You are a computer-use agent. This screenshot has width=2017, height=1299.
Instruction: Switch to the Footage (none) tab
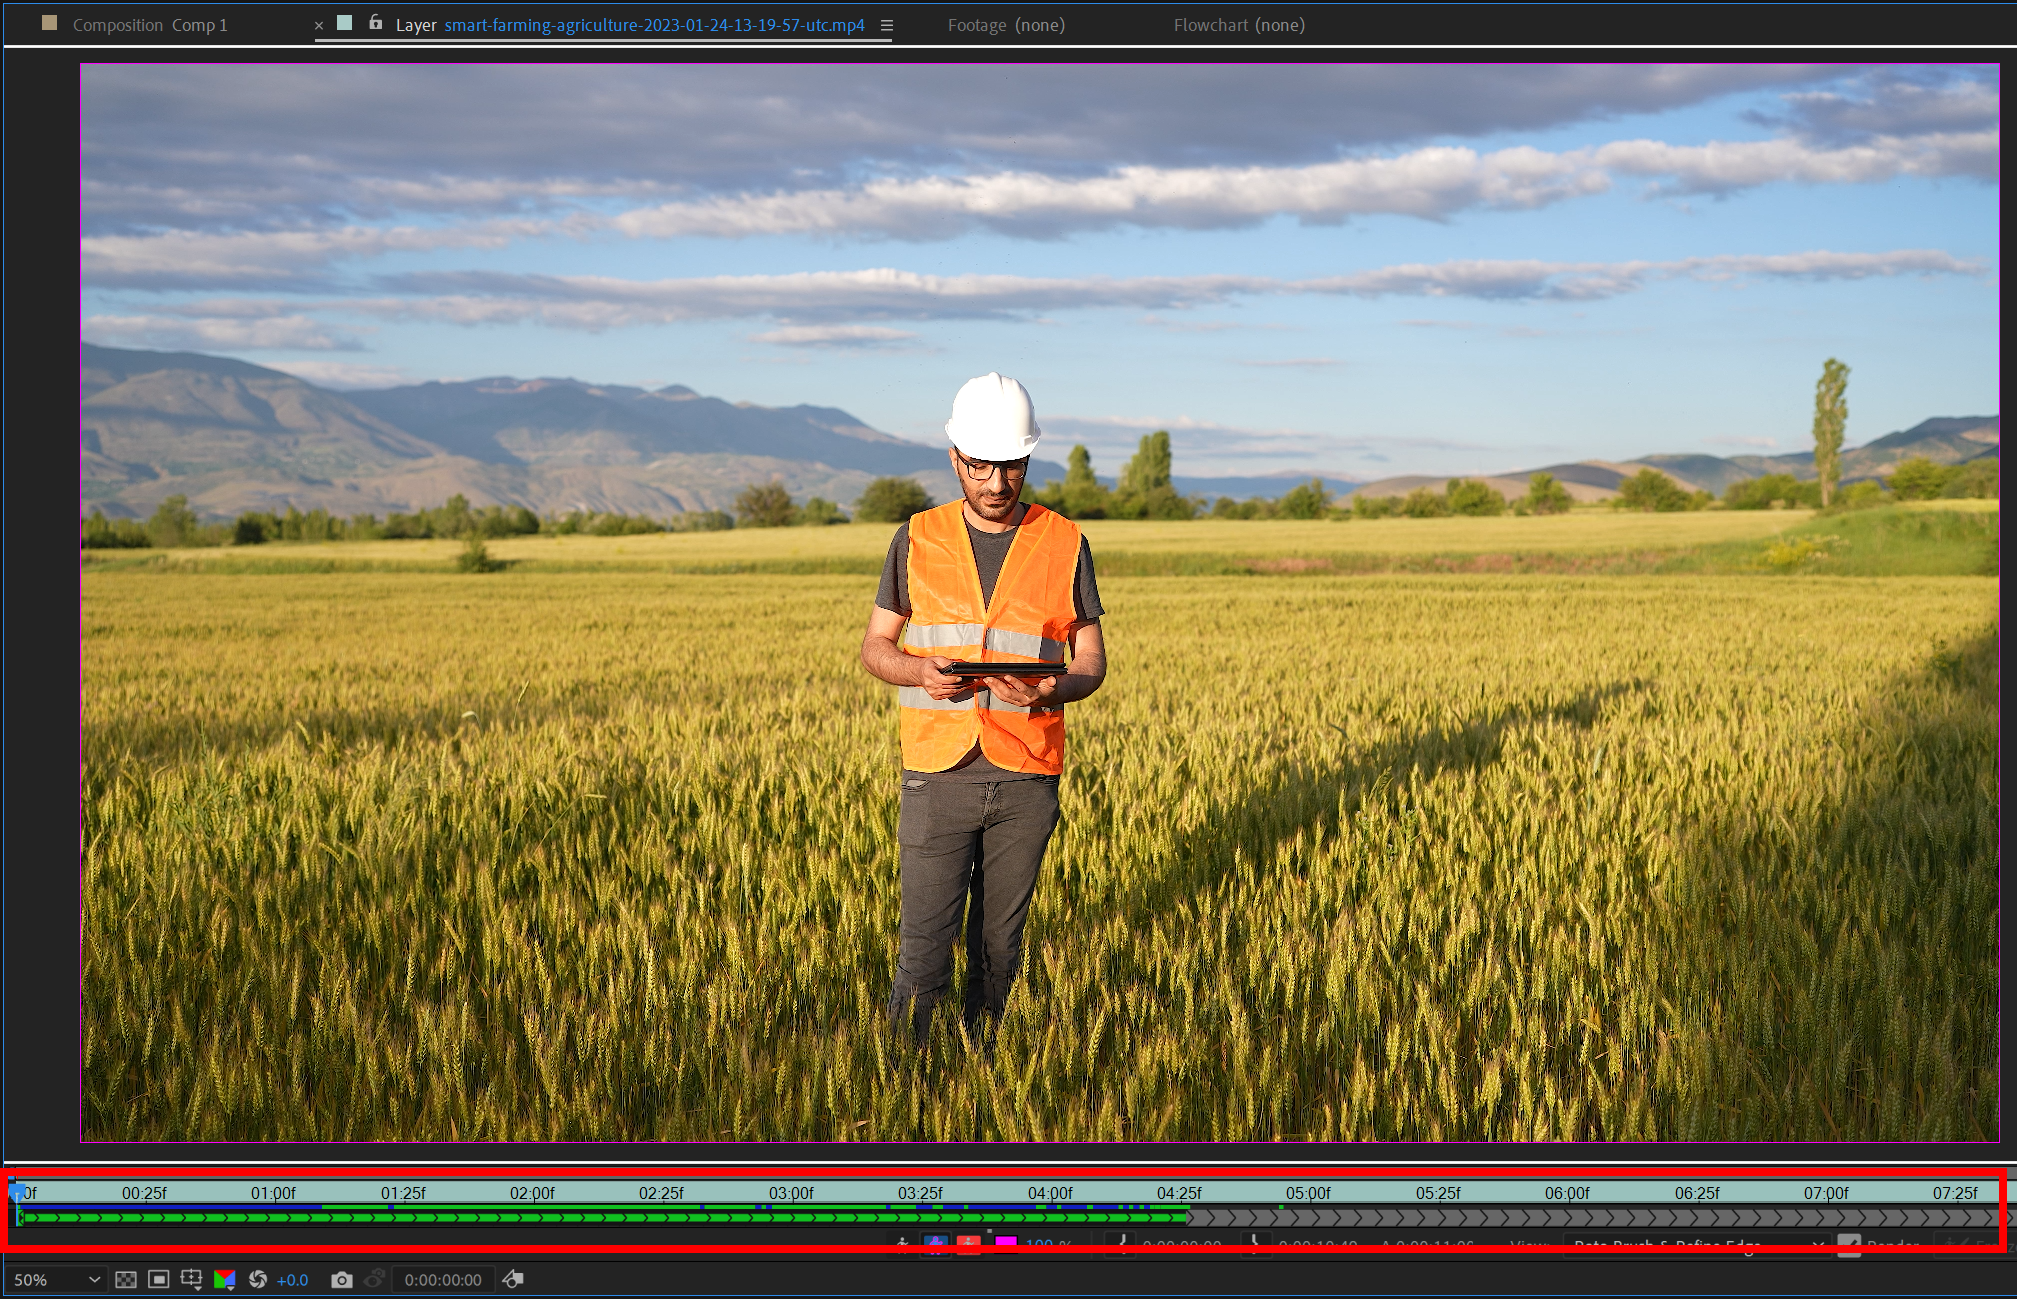point(1006,25)
